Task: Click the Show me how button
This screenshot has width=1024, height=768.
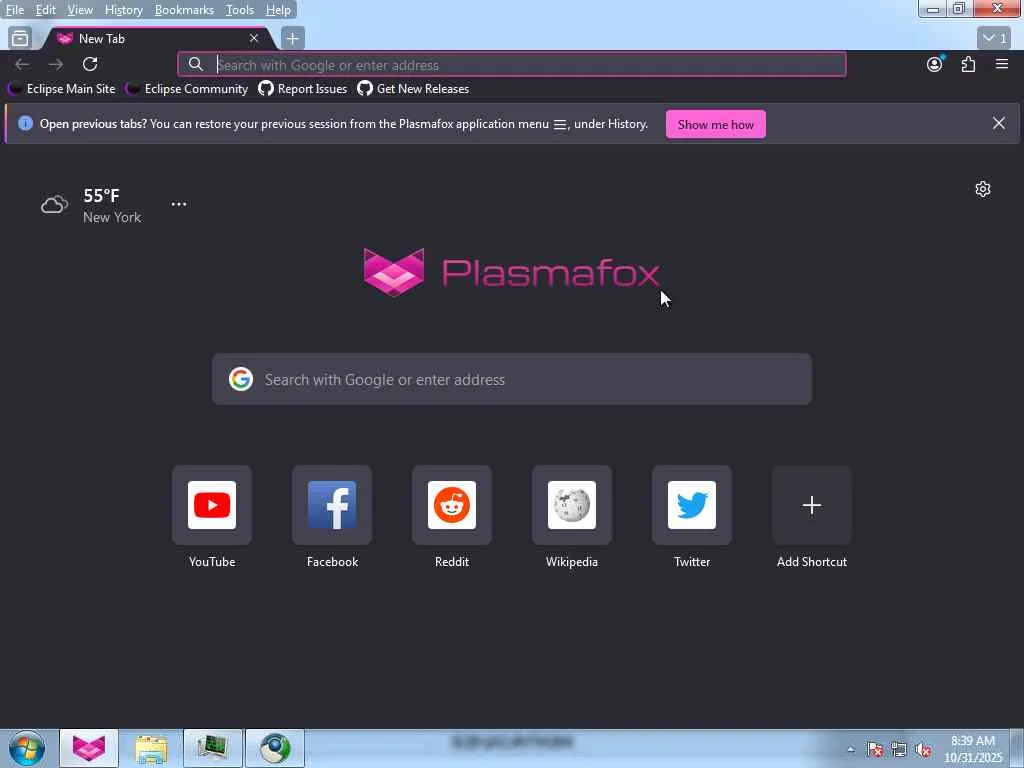Action: pyautogui.click(x=716, y=124)
